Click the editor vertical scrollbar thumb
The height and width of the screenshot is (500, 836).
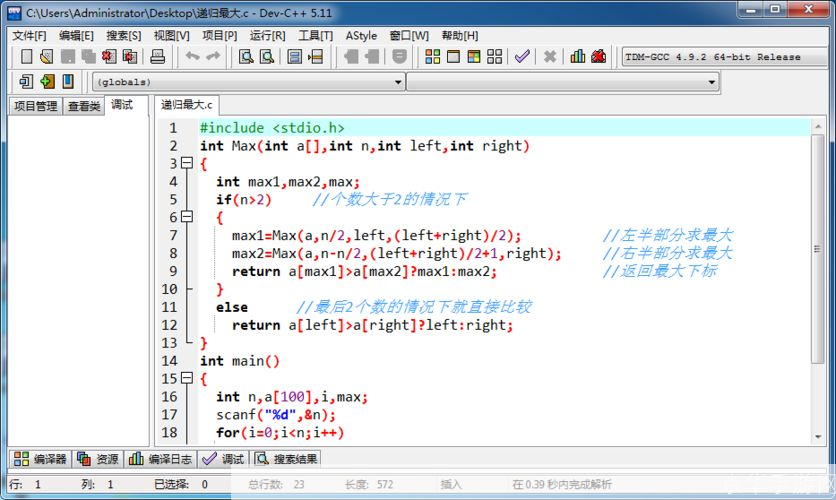coord(817,248)
